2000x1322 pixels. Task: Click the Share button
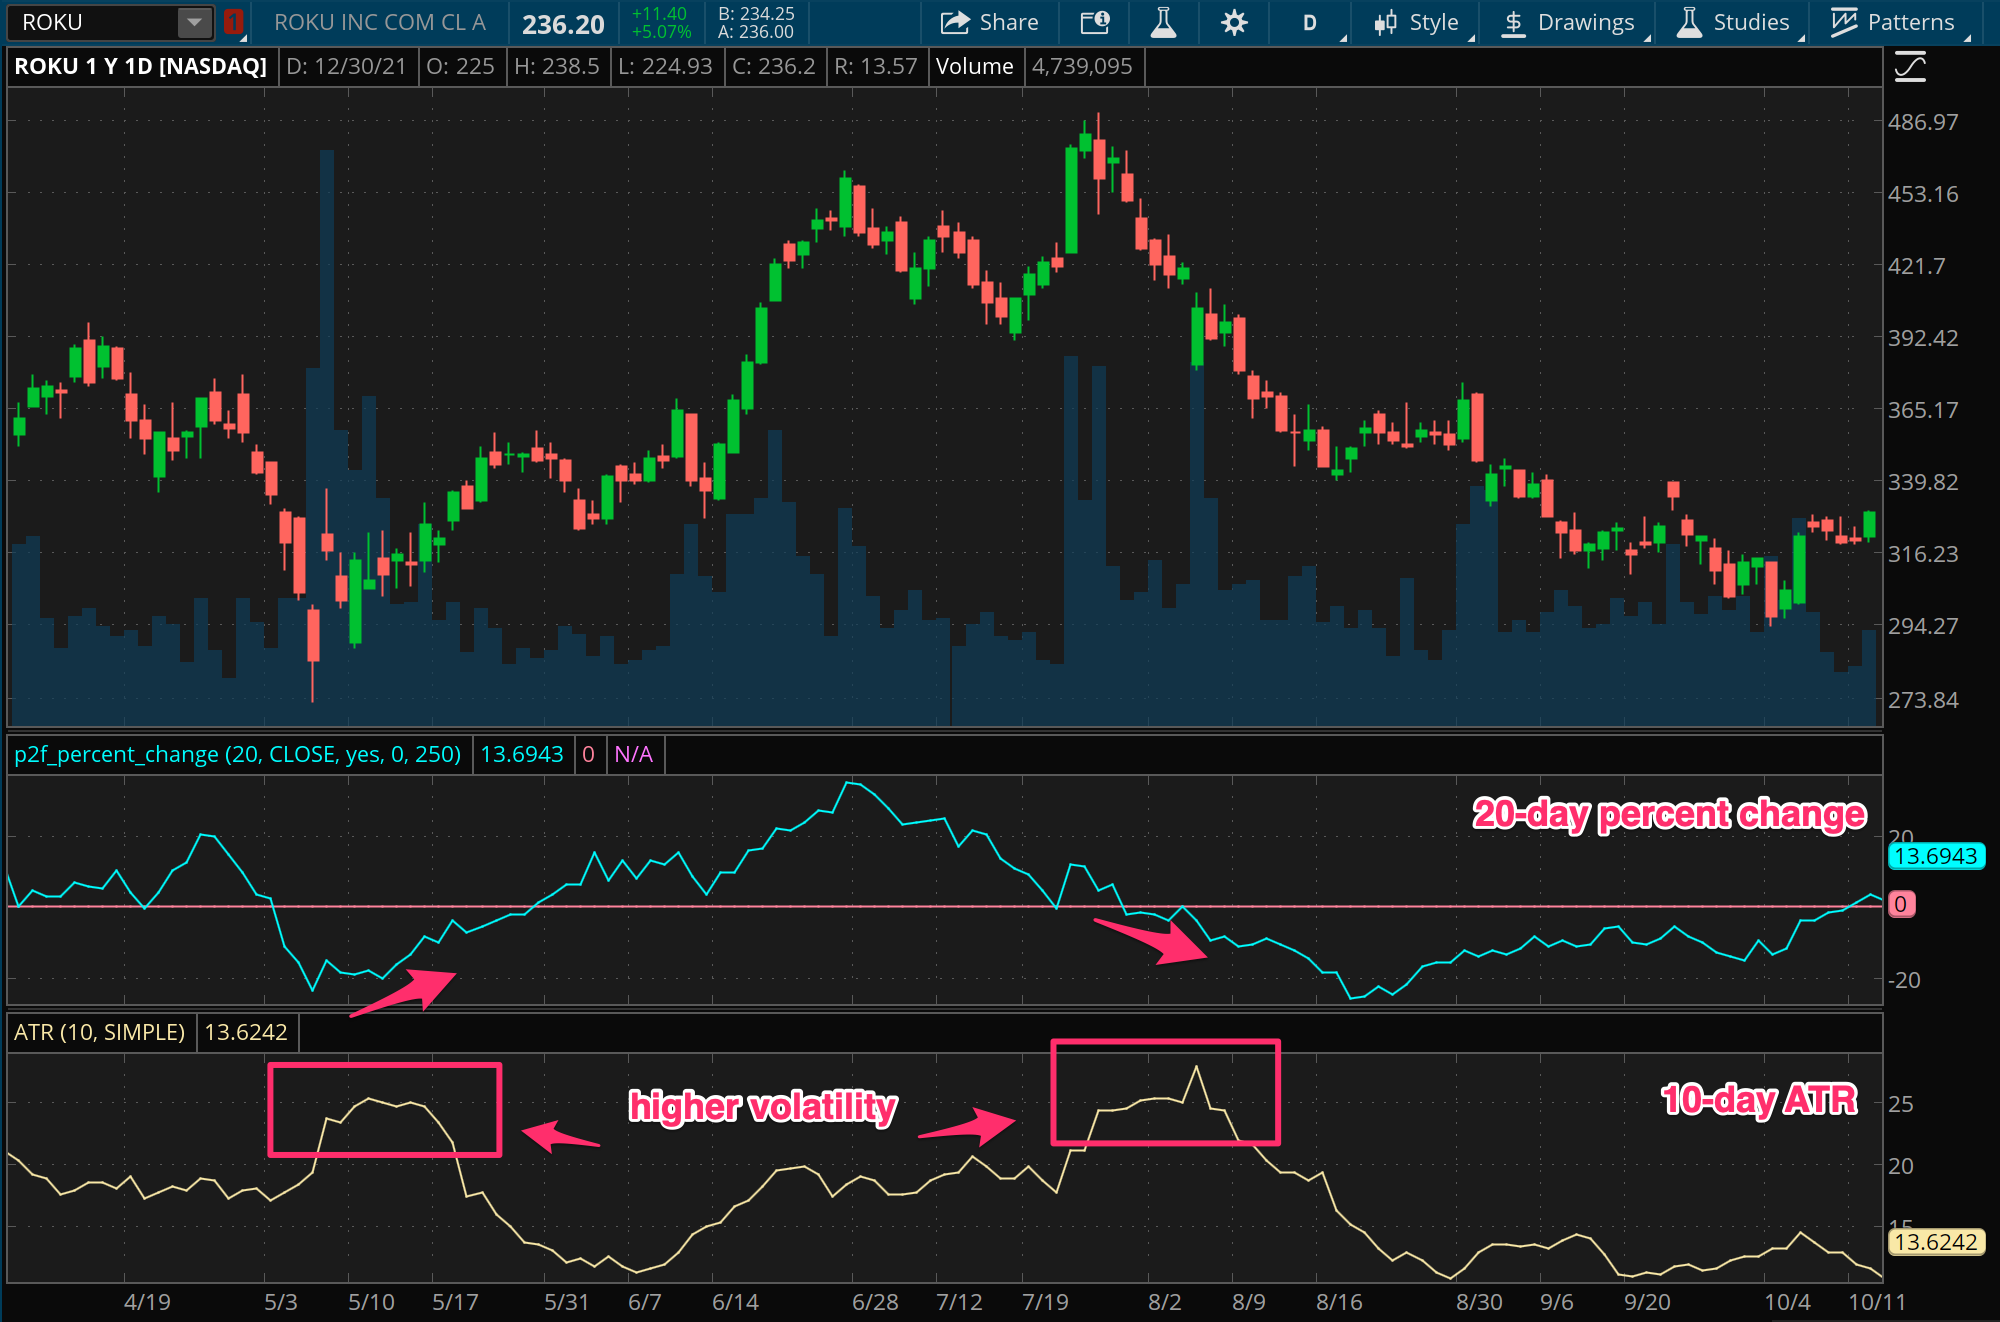(x=990, y=22)
